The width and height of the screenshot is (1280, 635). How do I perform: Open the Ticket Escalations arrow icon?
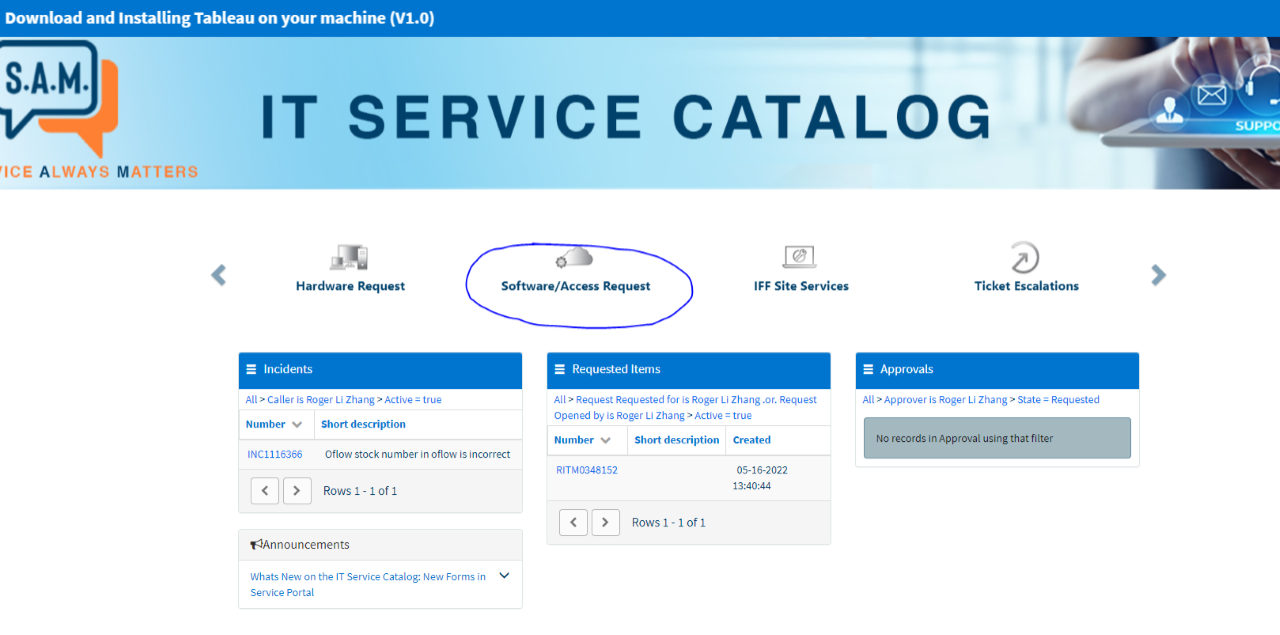[x=1025, y=257]
